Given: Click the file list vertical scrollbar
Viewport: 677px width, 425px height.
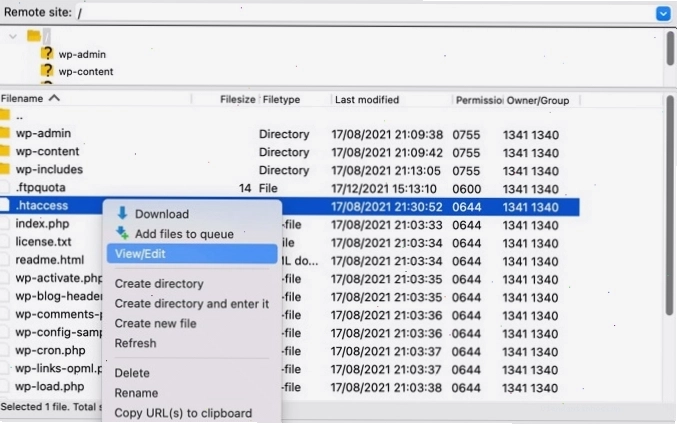Looking at the screenshot, I should [670, 205].
